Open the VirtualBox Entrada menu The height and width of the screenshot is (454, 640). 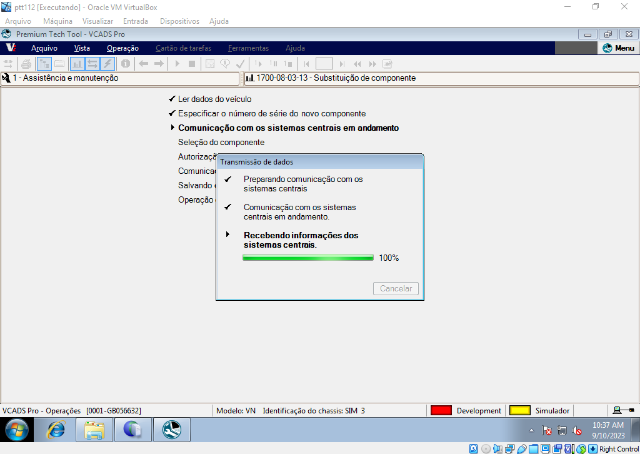[x=136, y=21]
